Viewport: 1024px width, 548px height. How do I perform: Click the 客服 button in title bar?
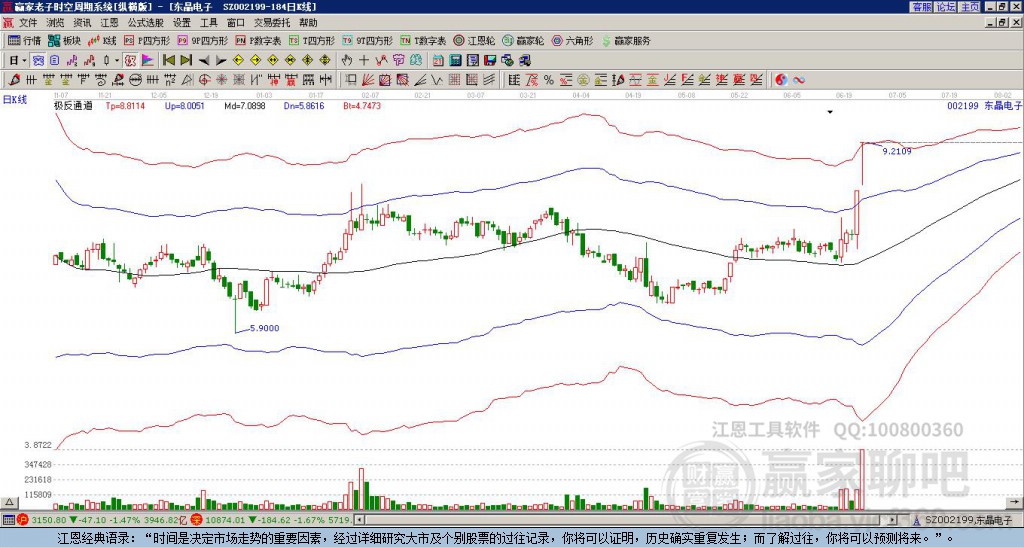click(x=921, y=7)
